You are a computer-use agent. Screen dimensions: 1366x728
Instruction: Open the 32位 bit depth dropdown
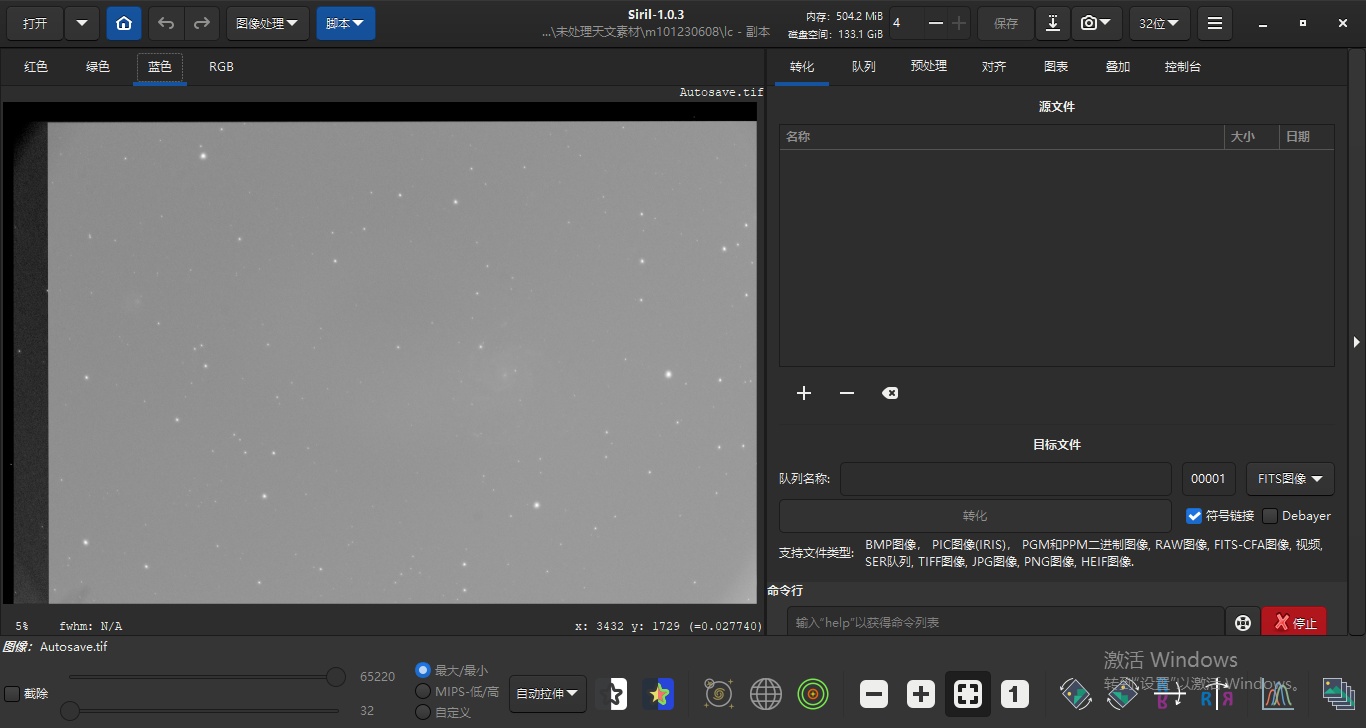pyautogui.click(x=1159, y=23)
